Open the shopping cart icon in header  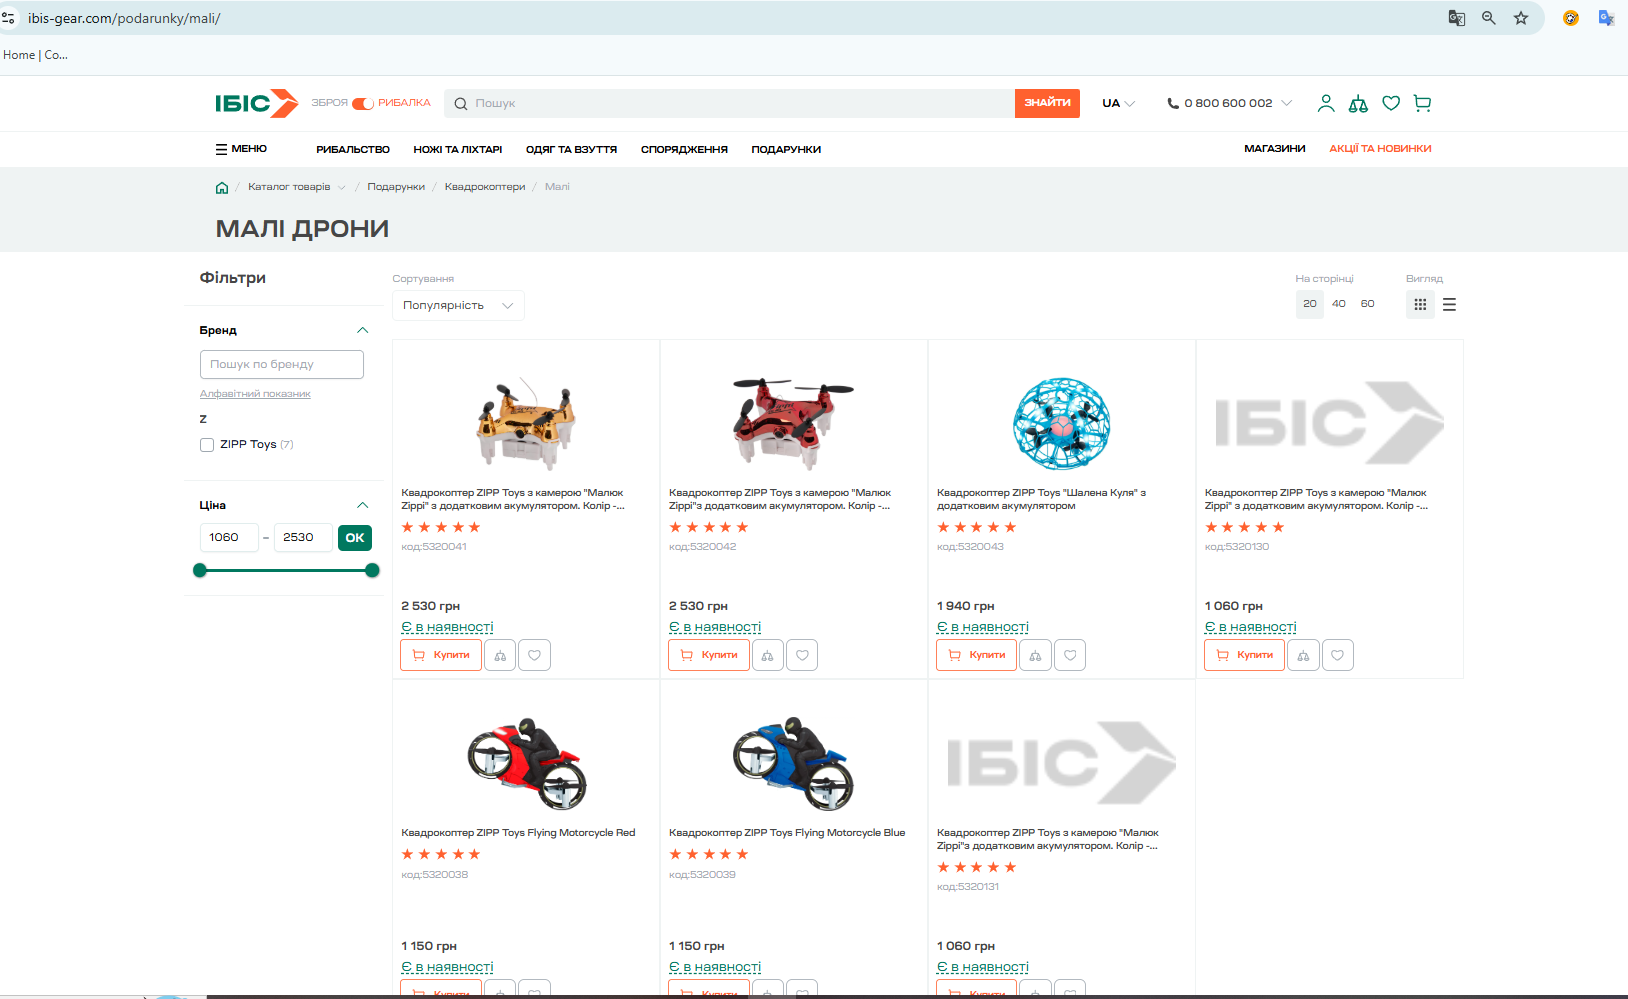tap(1423, 103)
